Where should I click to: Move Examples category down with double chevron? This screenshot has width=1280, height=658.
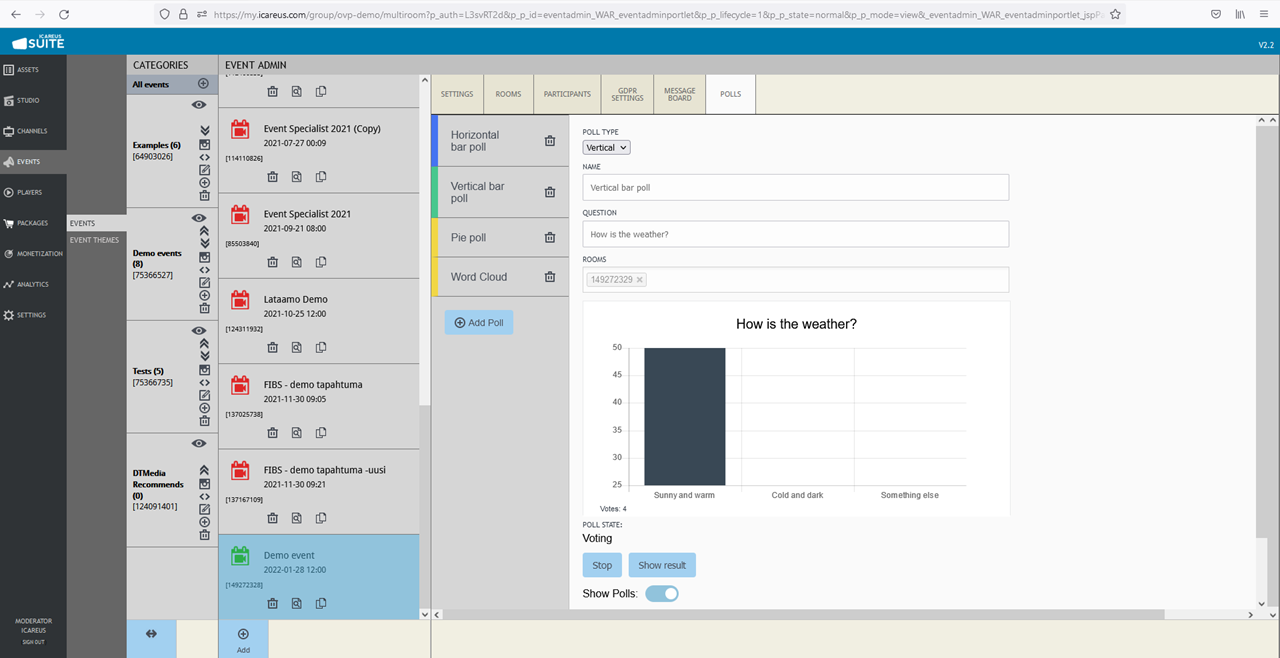pyautogui.click(x=204, y=131)
